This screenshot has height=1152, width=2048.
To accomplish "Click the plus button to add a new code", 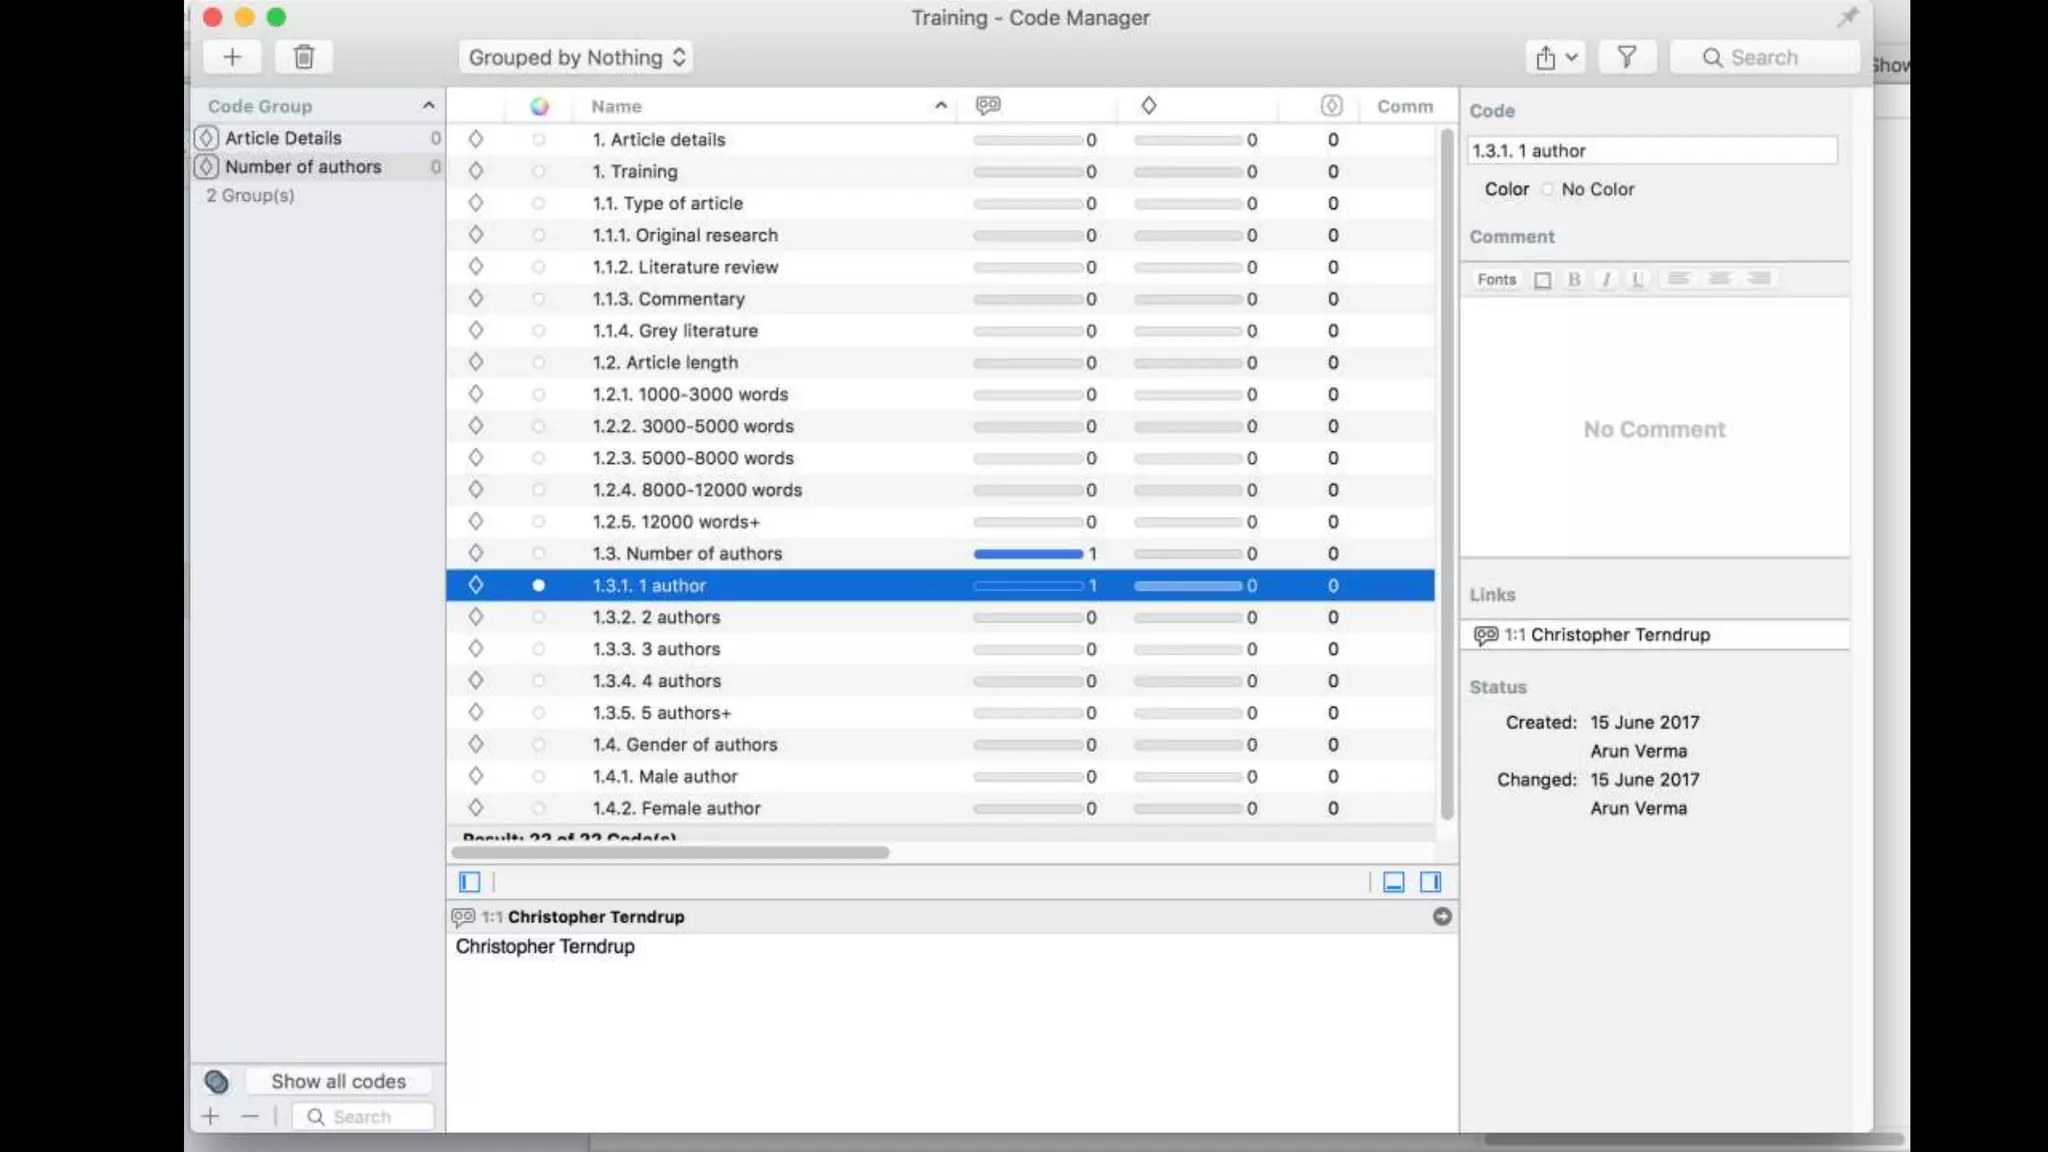I will point(232,57).
